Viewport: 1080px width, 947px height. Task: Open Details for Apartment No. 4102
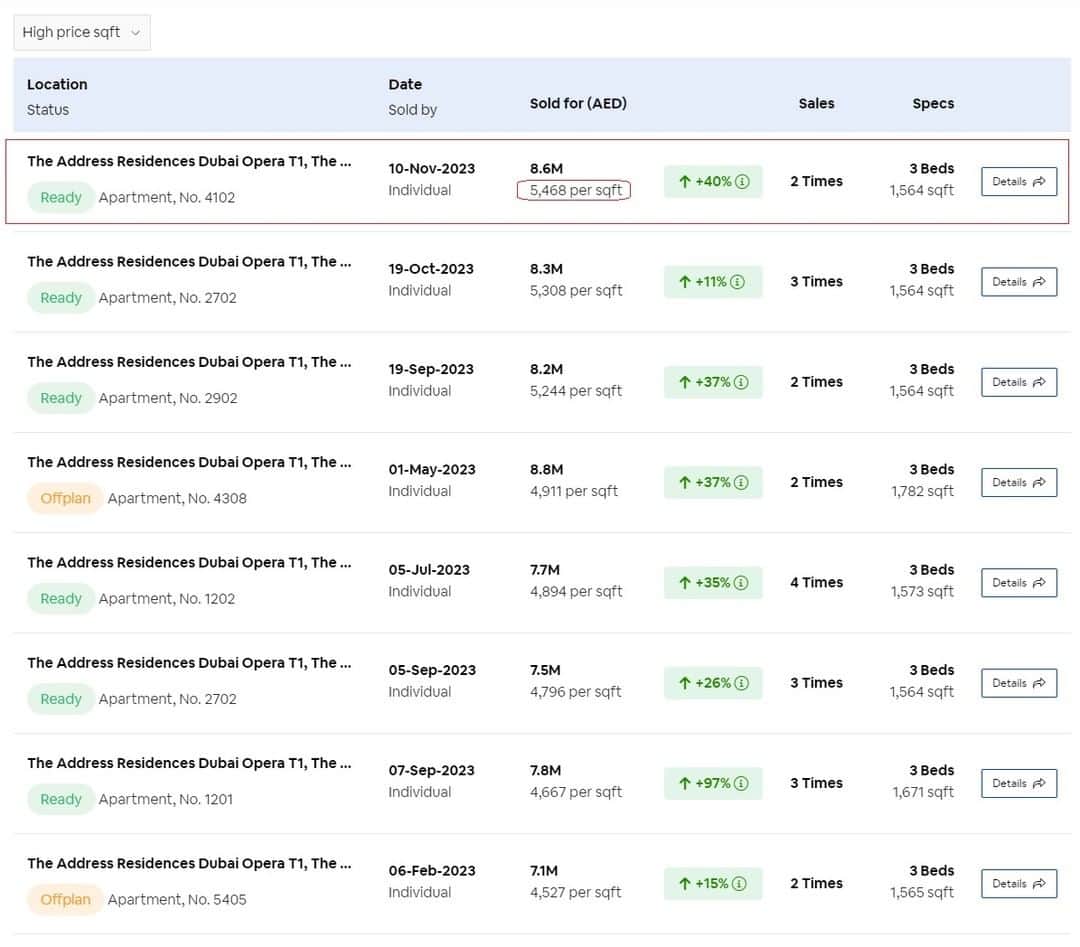1019,182
